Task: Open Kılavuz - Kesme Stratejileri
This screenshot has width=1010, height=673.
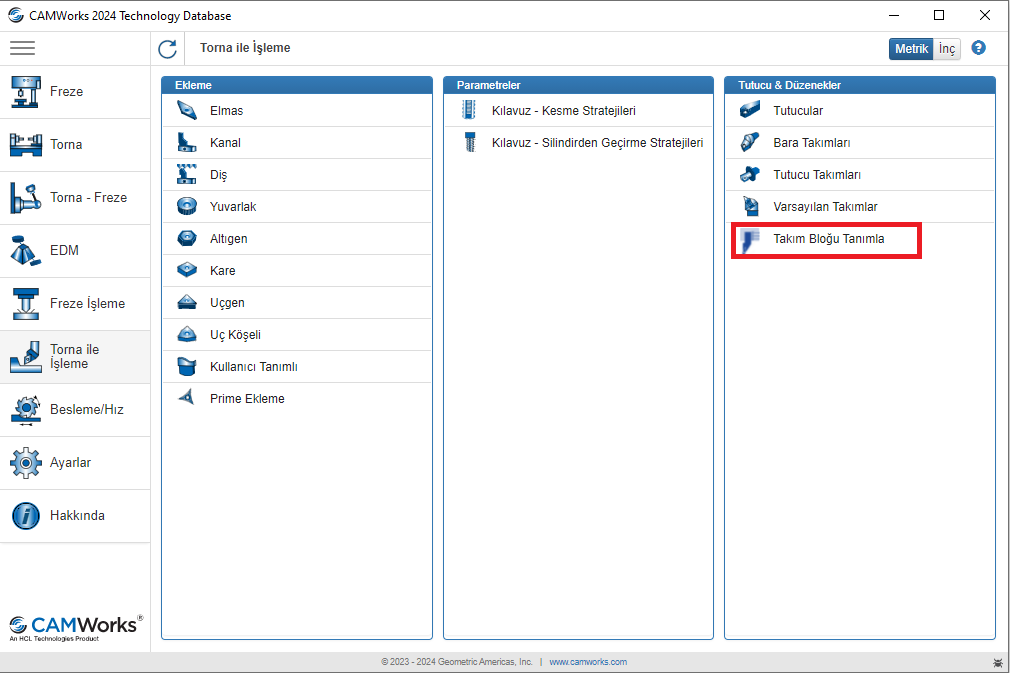Action: [x=563, y=111]
